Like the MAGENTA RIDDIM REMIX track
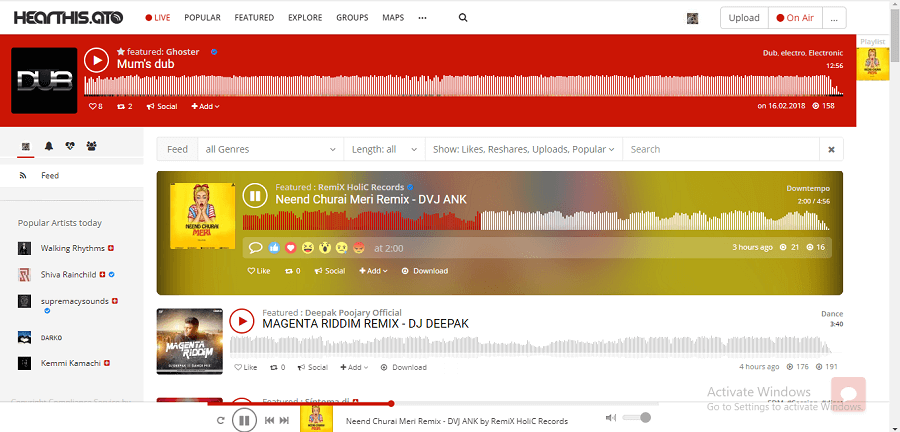 tap(246, 367)
